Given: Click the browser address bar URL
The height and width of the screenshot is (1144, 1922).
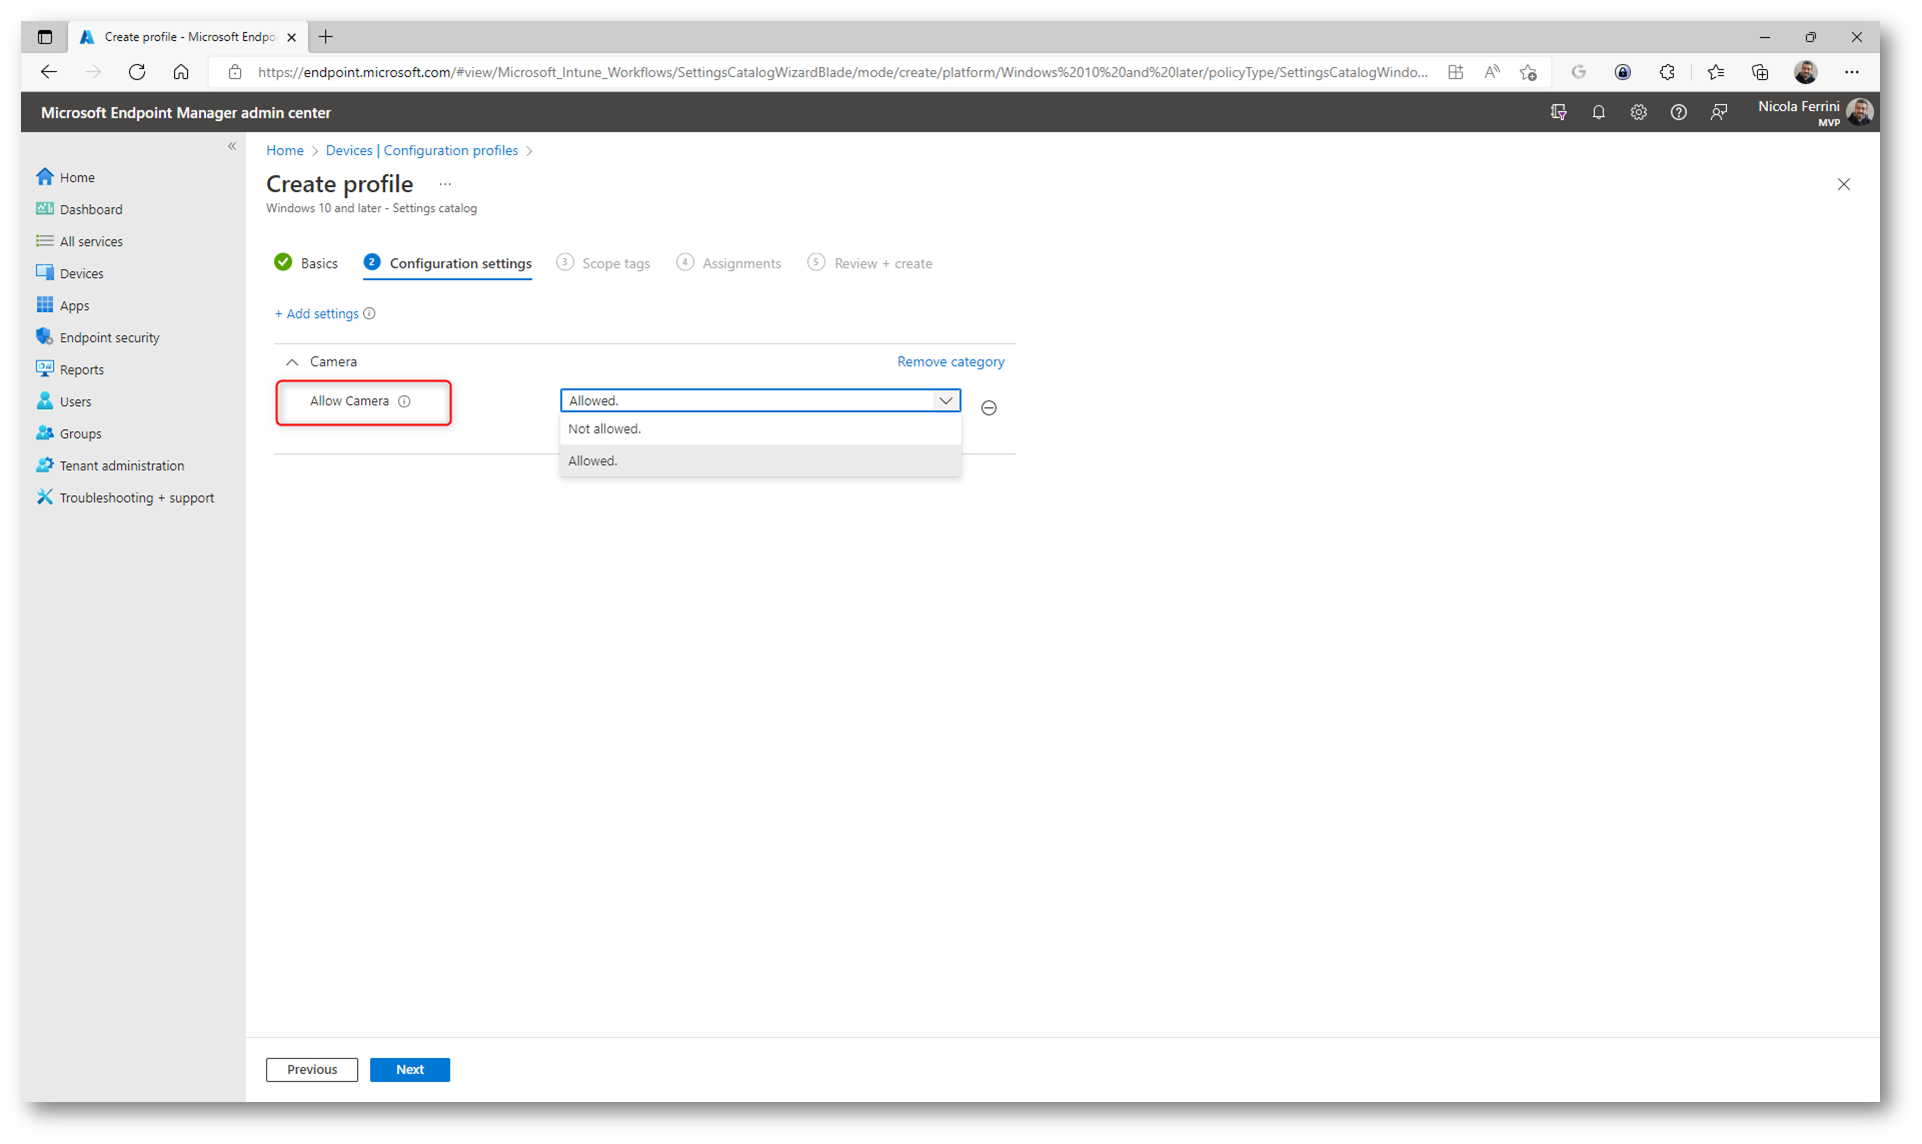Looking at the screenshot, I should [x=842, y=72].
